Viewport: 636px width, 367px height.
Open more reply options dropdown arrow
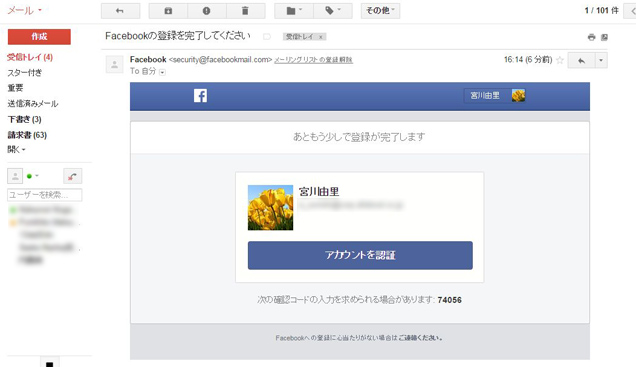(601, 60)
